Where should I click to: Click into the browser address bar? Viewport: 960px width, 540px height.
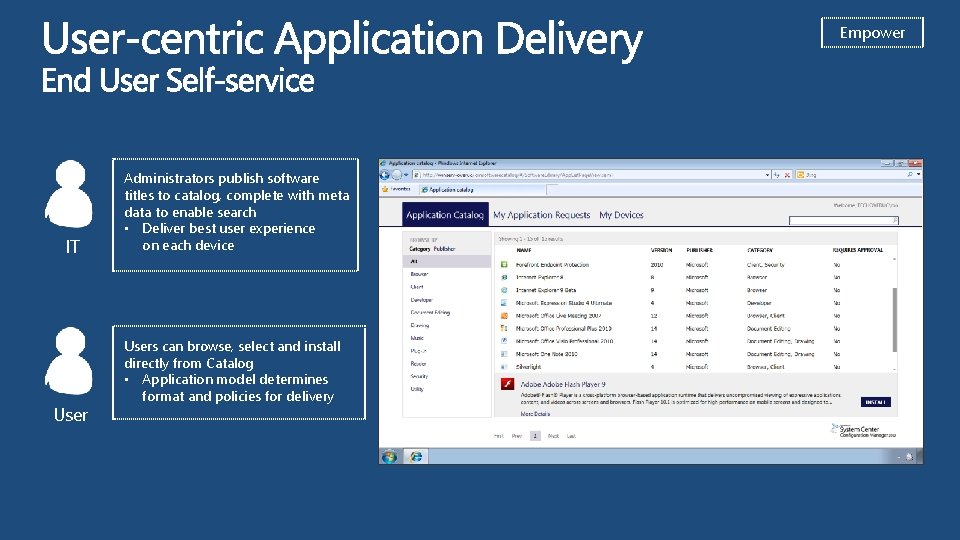(x=591, y=175)
